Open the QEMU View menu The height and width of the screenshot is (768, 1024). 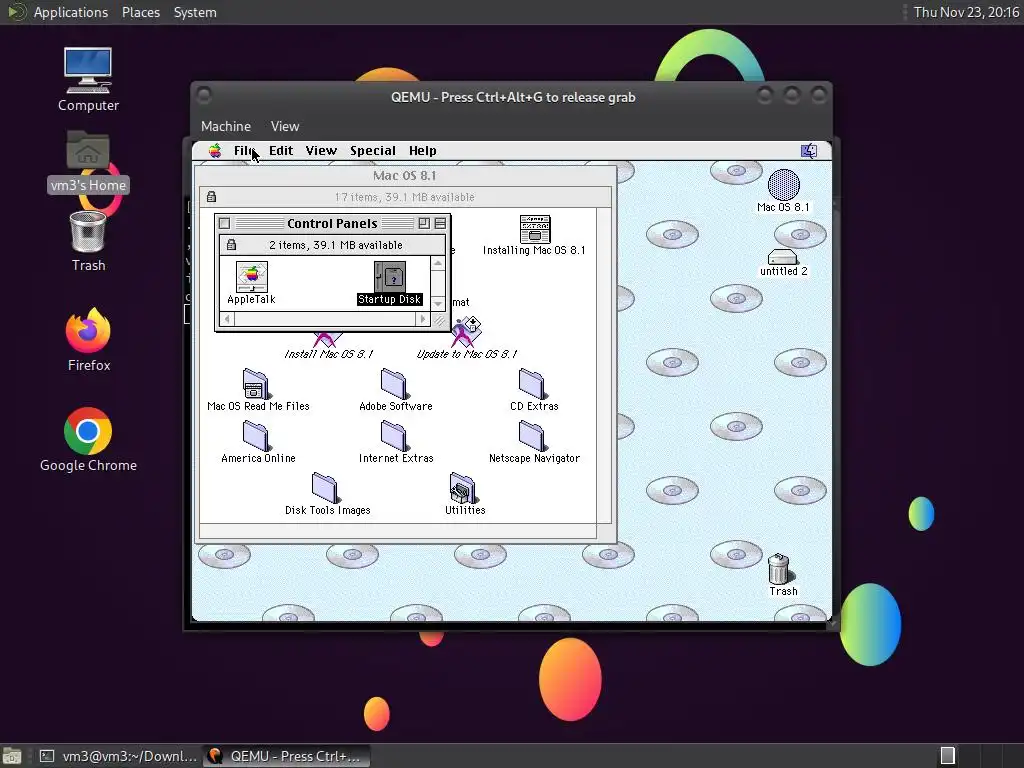tap(285, 126)
